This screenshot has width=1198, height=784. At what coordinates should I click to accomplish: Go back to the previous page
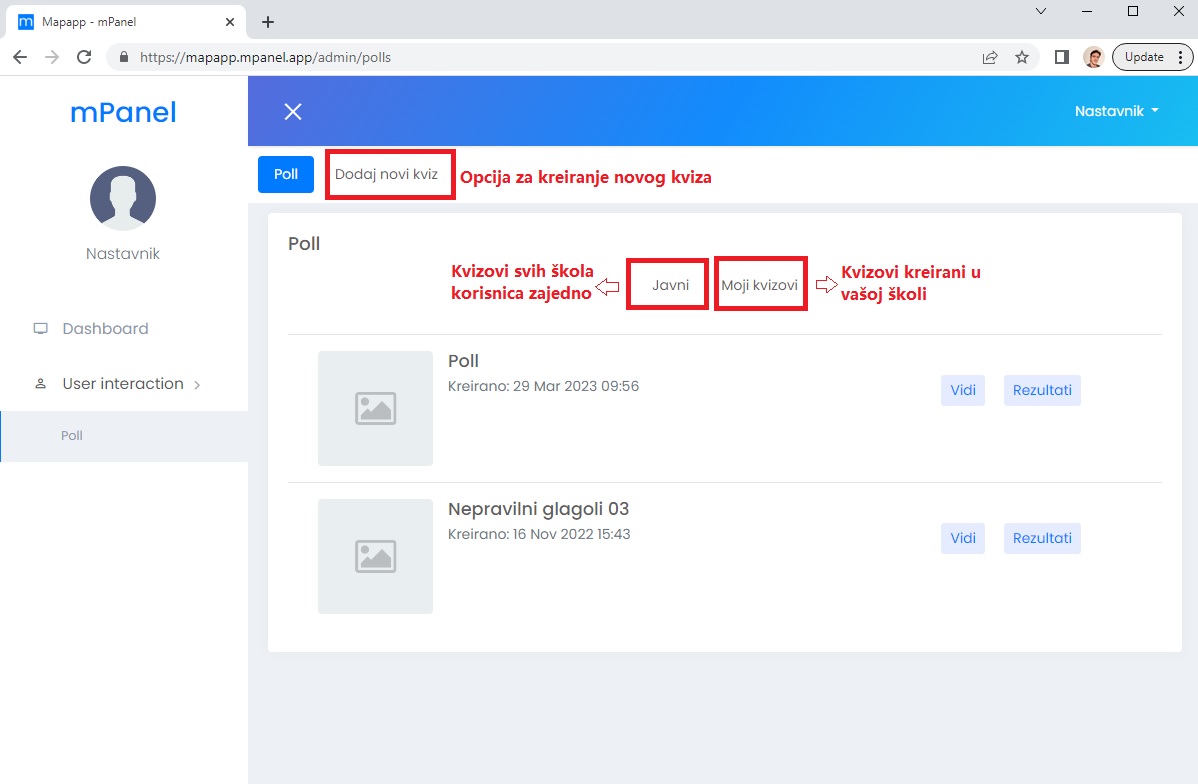(20, 57)
